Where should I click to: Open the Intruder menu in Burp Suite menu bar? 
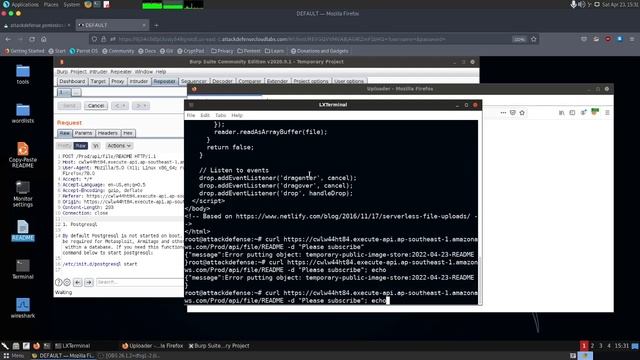coord(98,72)
